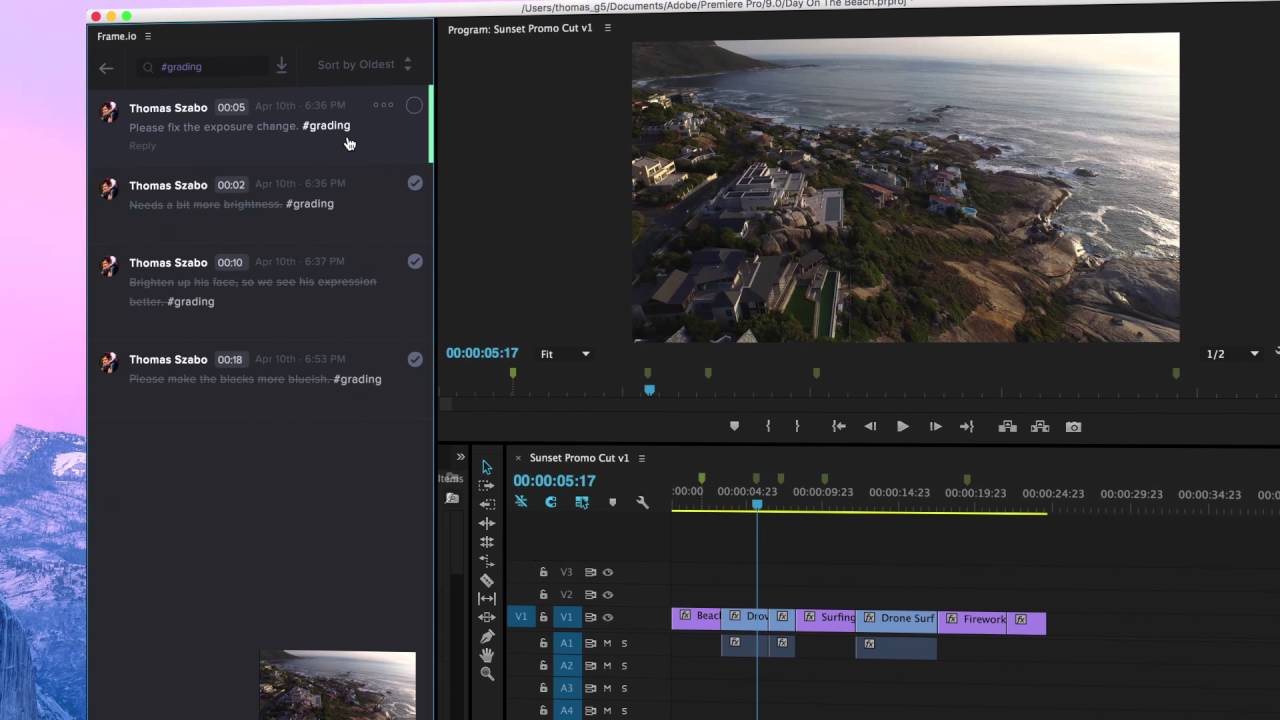Click the timeline Add Marker icon

tap(612, 502)
